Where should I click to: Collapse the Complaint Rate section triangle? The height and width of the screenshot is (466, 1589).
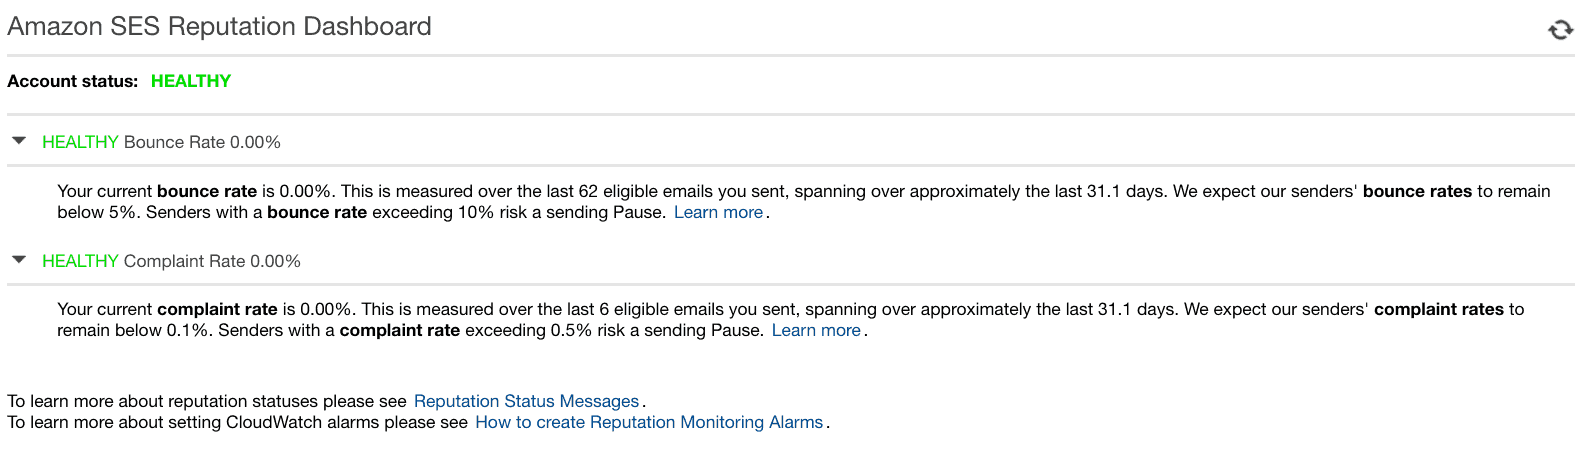[19, 260]
